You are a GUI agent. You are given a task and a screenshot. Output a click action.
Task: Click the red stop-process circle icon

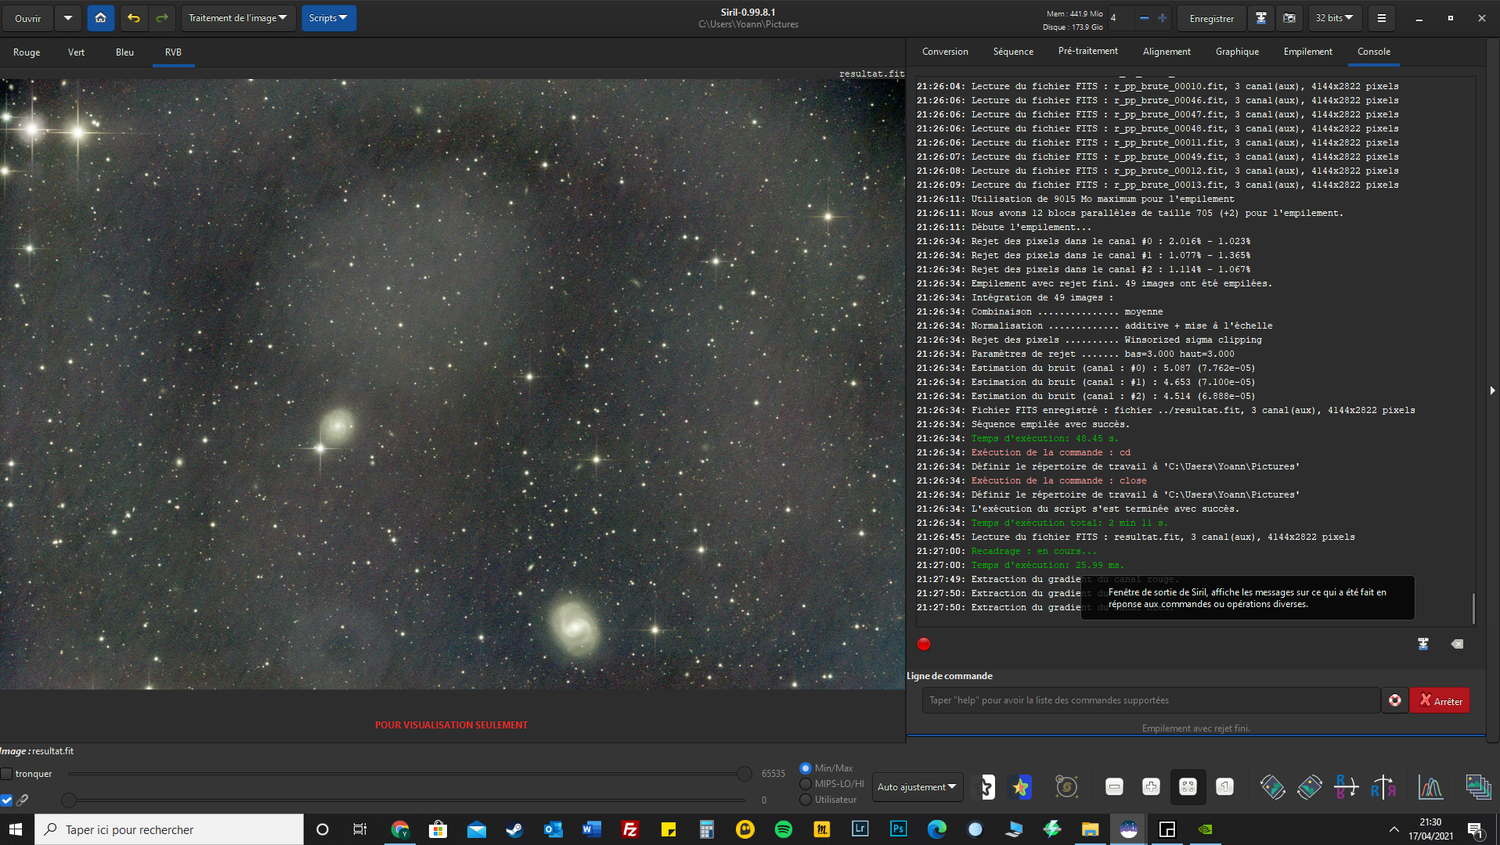click(924, 644)
